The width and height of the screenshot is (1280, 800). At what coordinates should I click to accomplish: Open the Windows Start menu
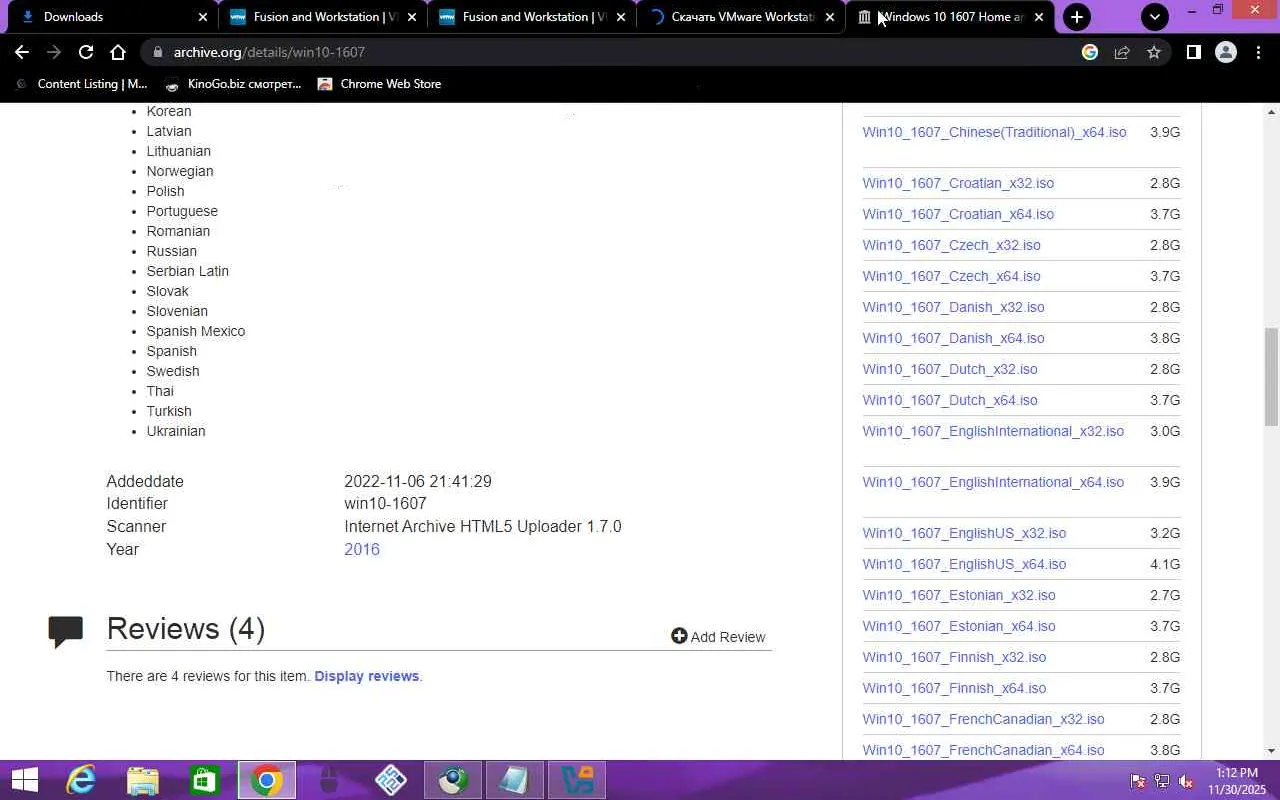24,780
